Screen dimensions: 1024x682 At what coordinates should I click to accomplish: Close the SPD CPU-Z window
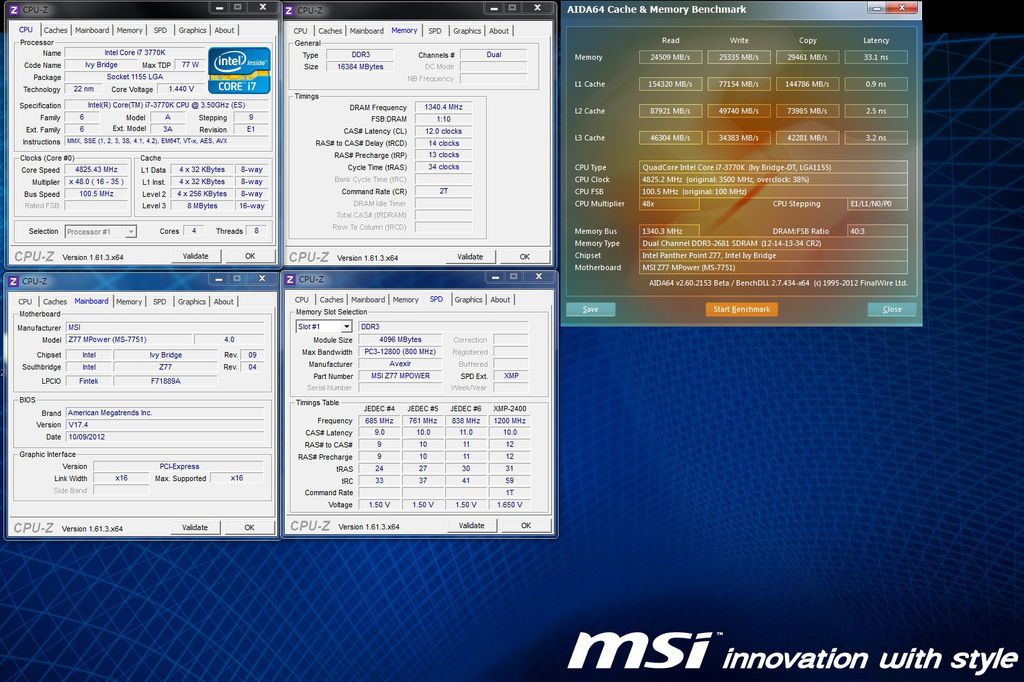(539, 276)
